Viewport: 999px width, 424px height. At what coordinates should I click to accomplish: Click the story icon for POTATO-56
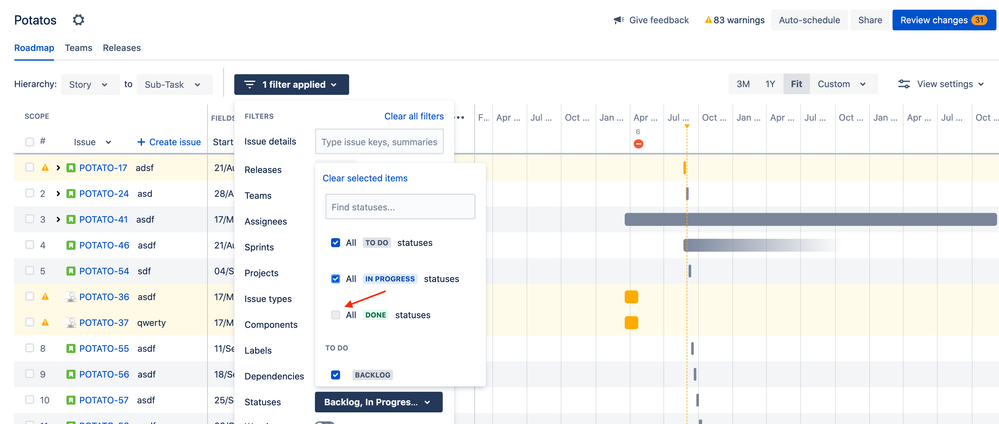71,374
